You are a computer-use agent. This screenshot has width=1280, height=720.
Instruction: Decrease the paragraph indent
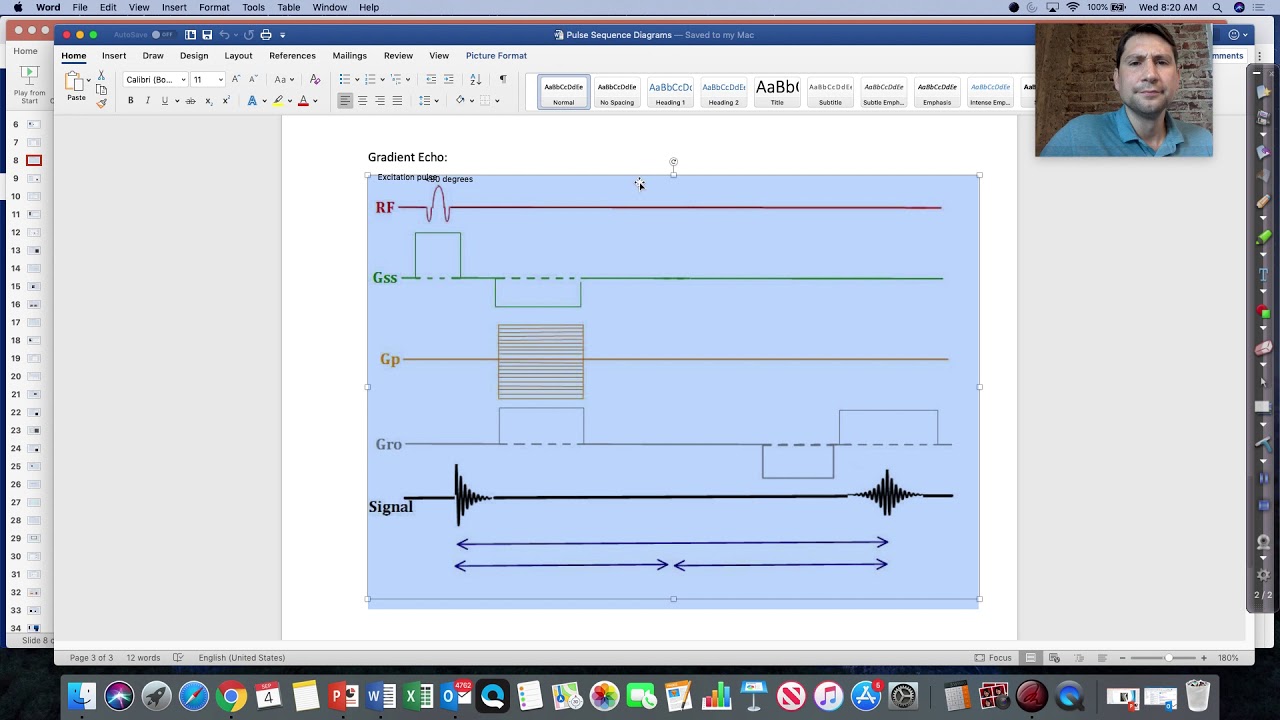pos(431,79)
